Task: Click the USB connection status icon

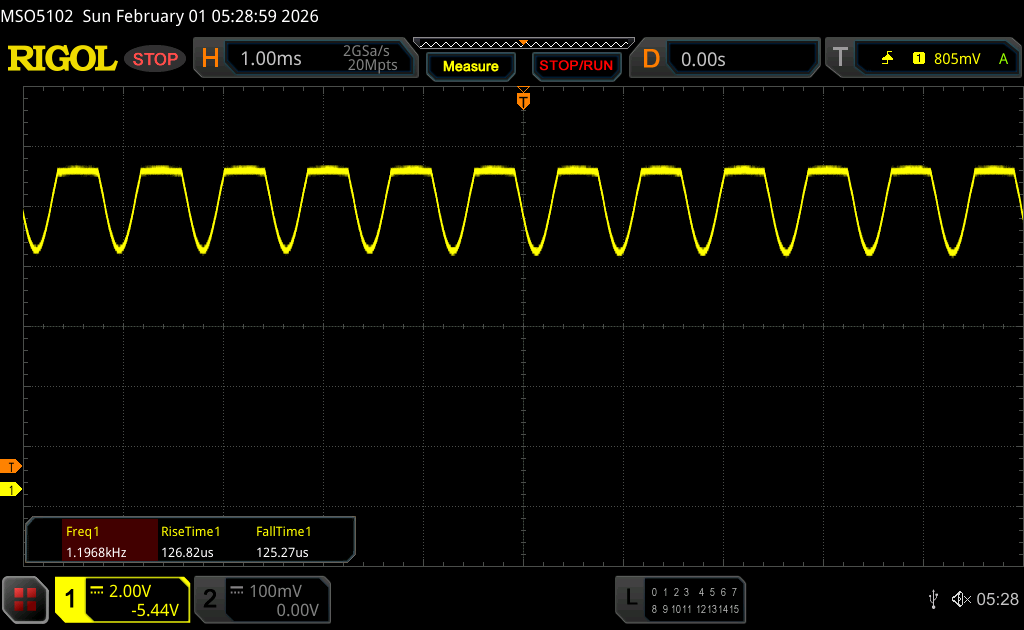Action: point(933,599)
